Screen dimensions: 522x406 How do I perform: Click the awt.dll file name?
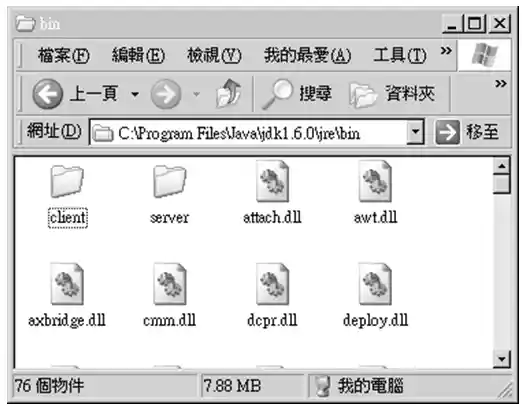point(375,218)
